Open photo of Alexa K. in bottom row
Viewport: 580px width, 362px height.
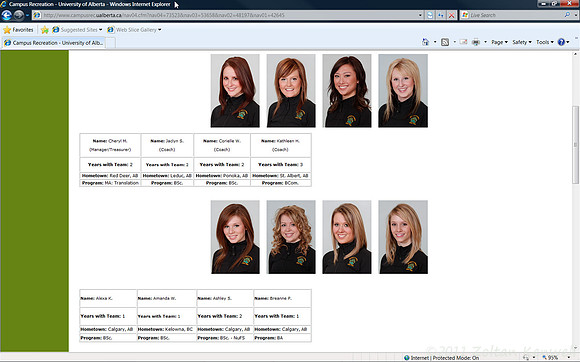pyautogui.click(x=235, y=237)
